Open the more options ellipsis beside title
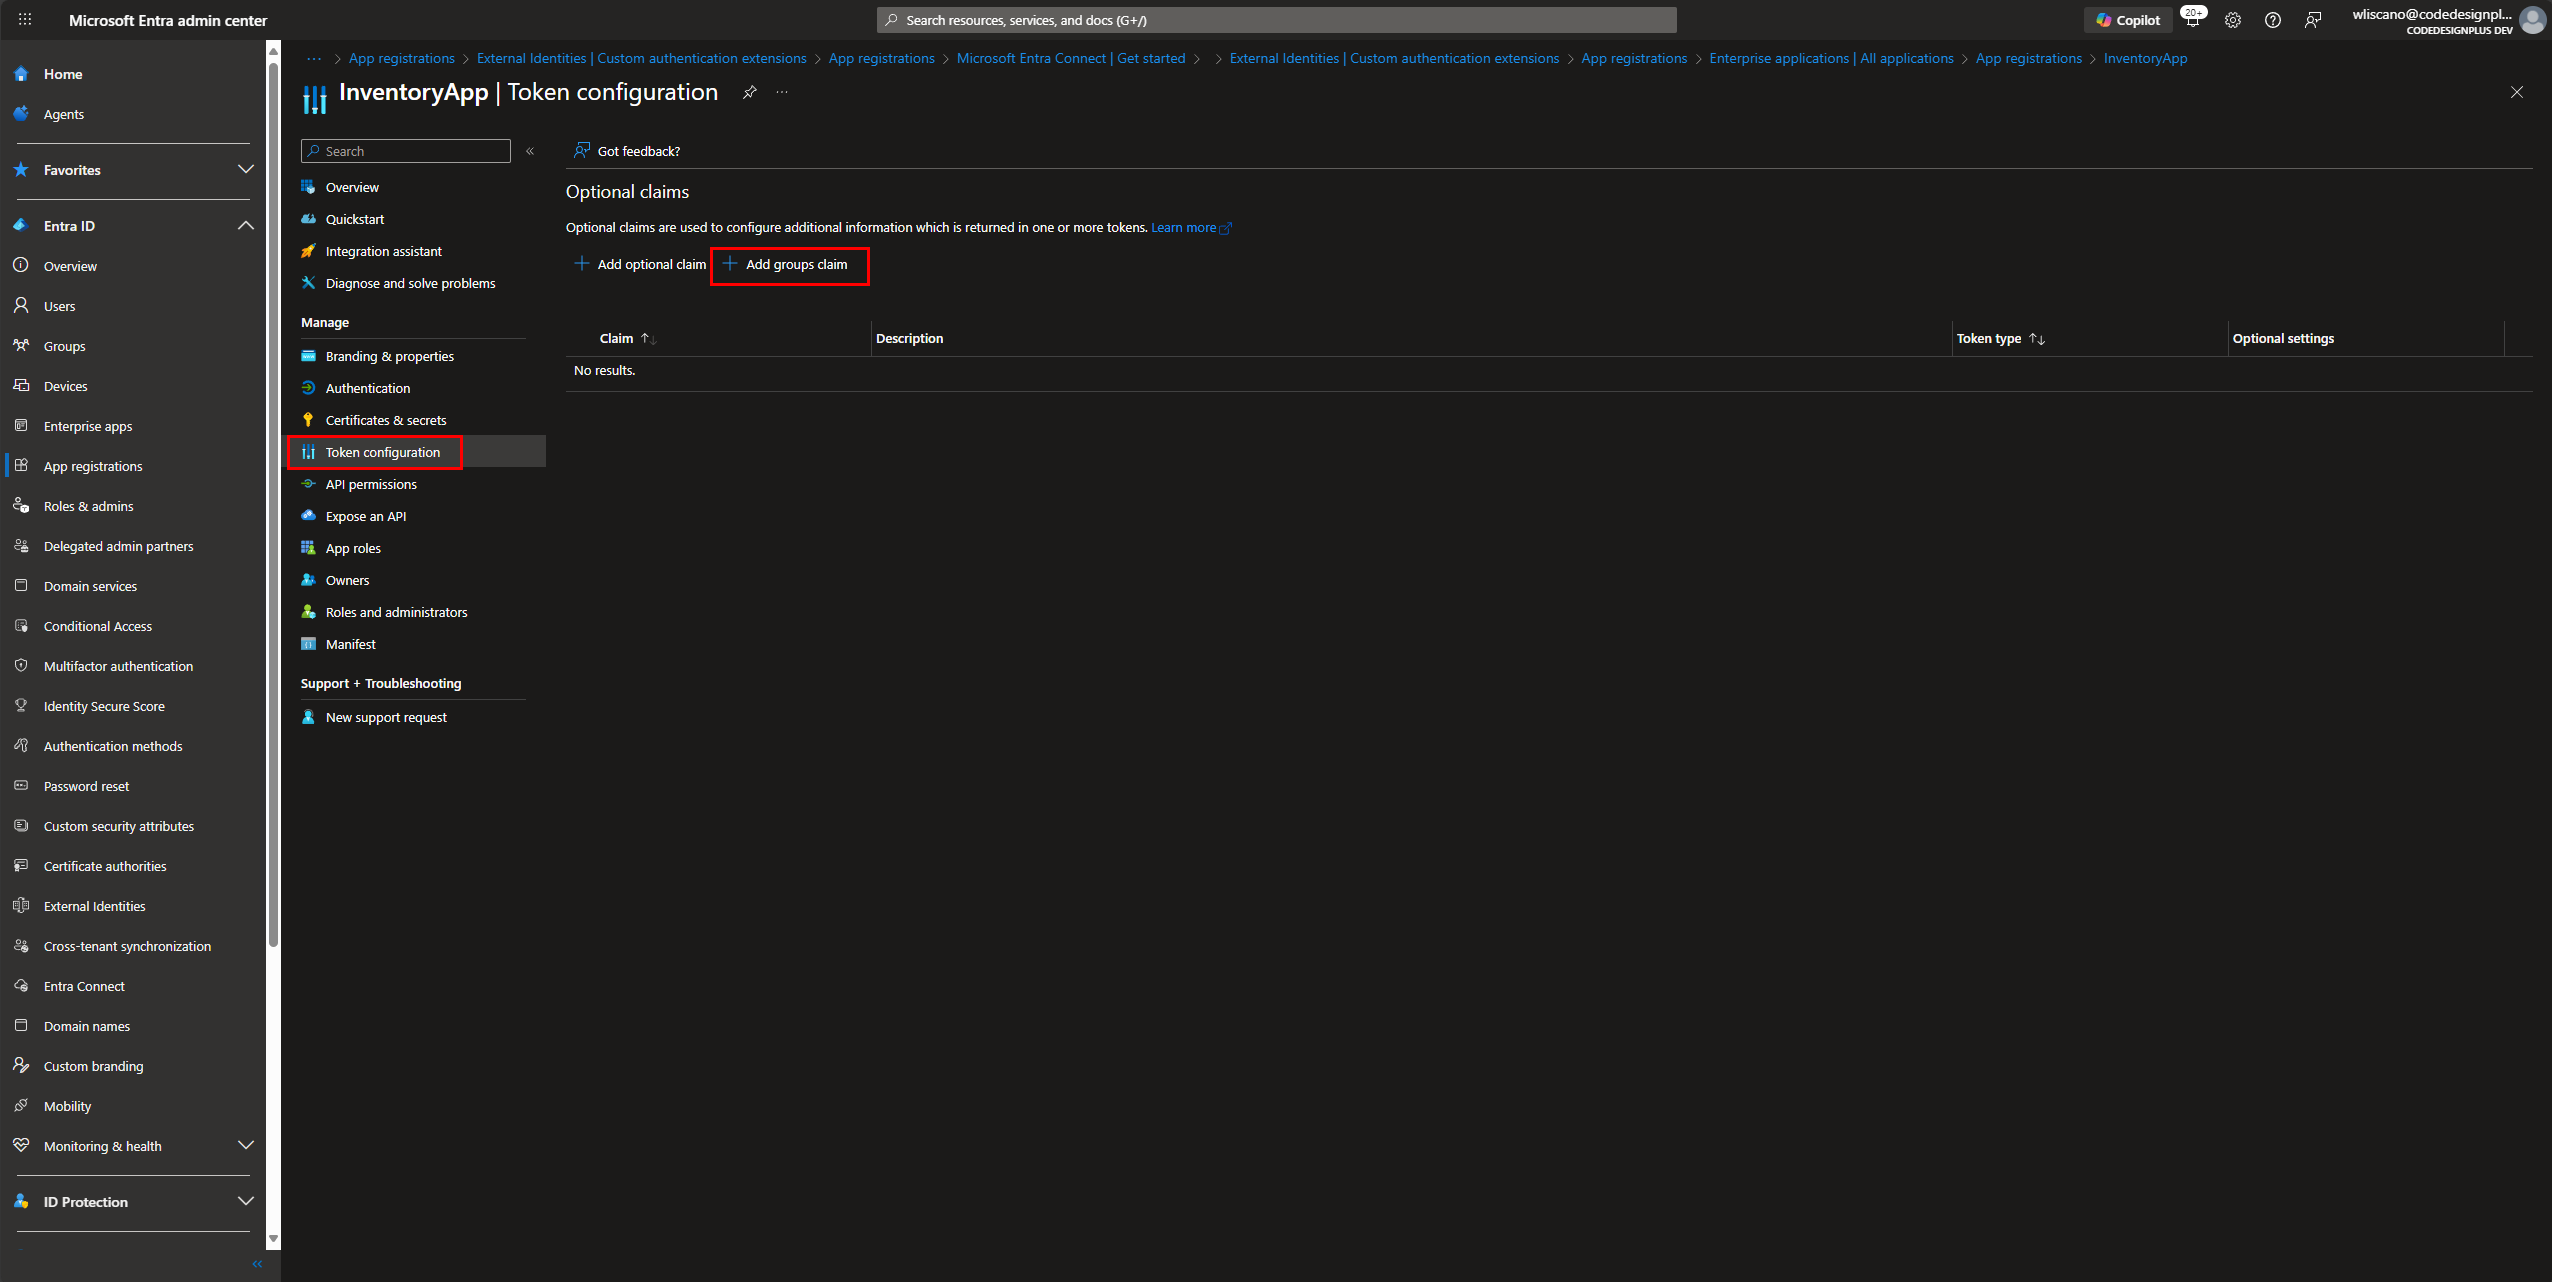The image size is (2552, 1282). [x=782, y=92]
